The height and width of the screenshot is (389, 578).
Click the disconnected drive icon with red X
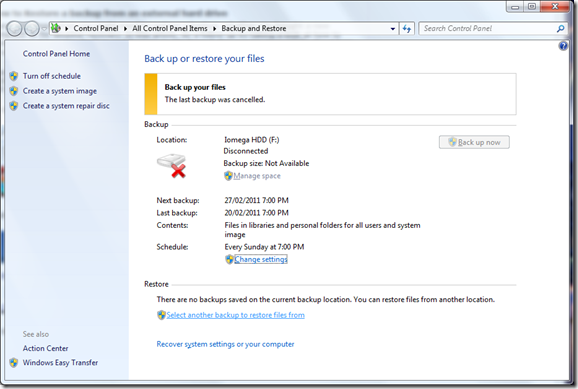coord(171,166)
